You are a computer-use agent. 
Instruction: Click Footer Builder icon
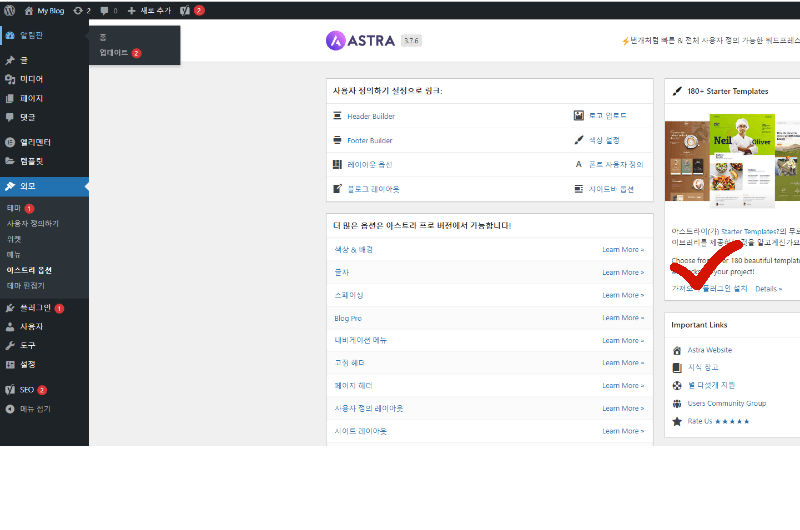point(337,140)
